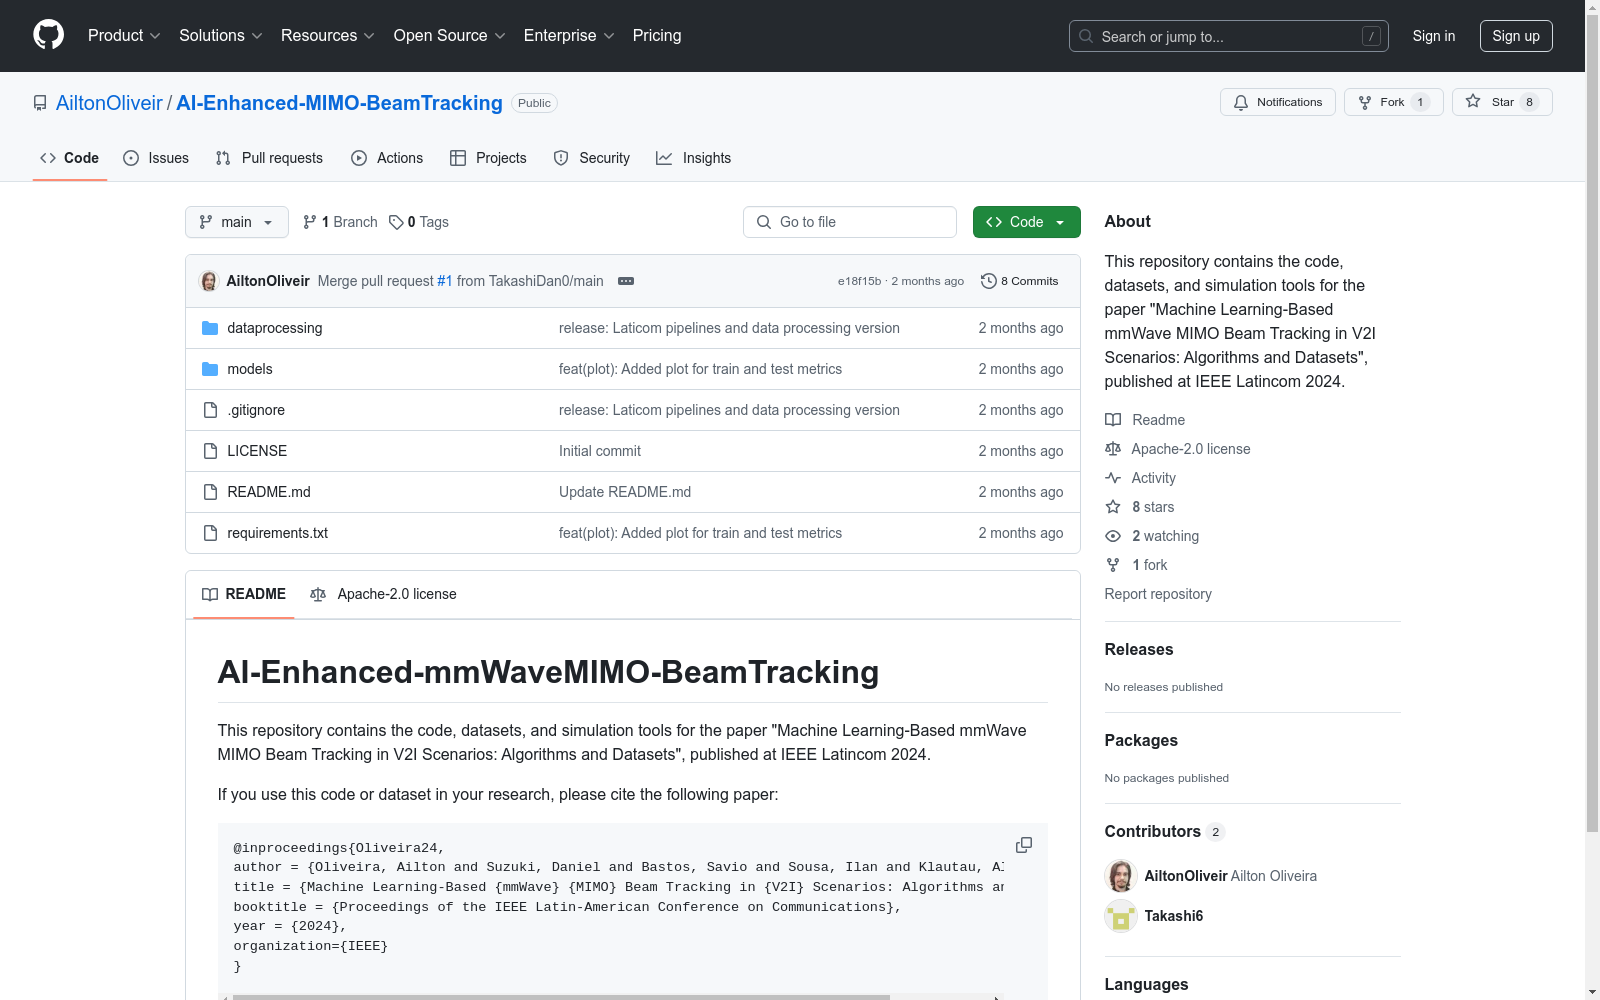Viewport: 1600px width, 1000px height.
Task: Open the AiltonOliveir owner link in title
Action: pyautogui.click(x=109, y=103)
